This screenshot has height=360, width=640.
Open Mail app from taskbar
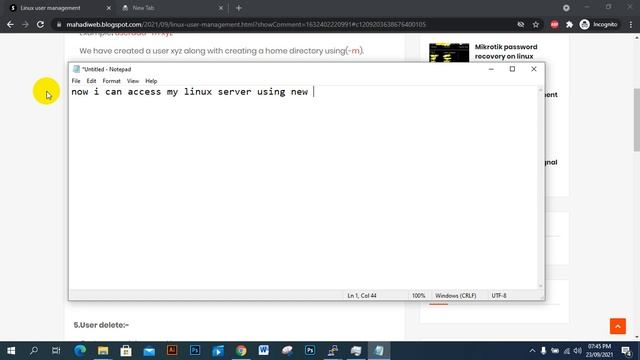(x=149, y=351)
